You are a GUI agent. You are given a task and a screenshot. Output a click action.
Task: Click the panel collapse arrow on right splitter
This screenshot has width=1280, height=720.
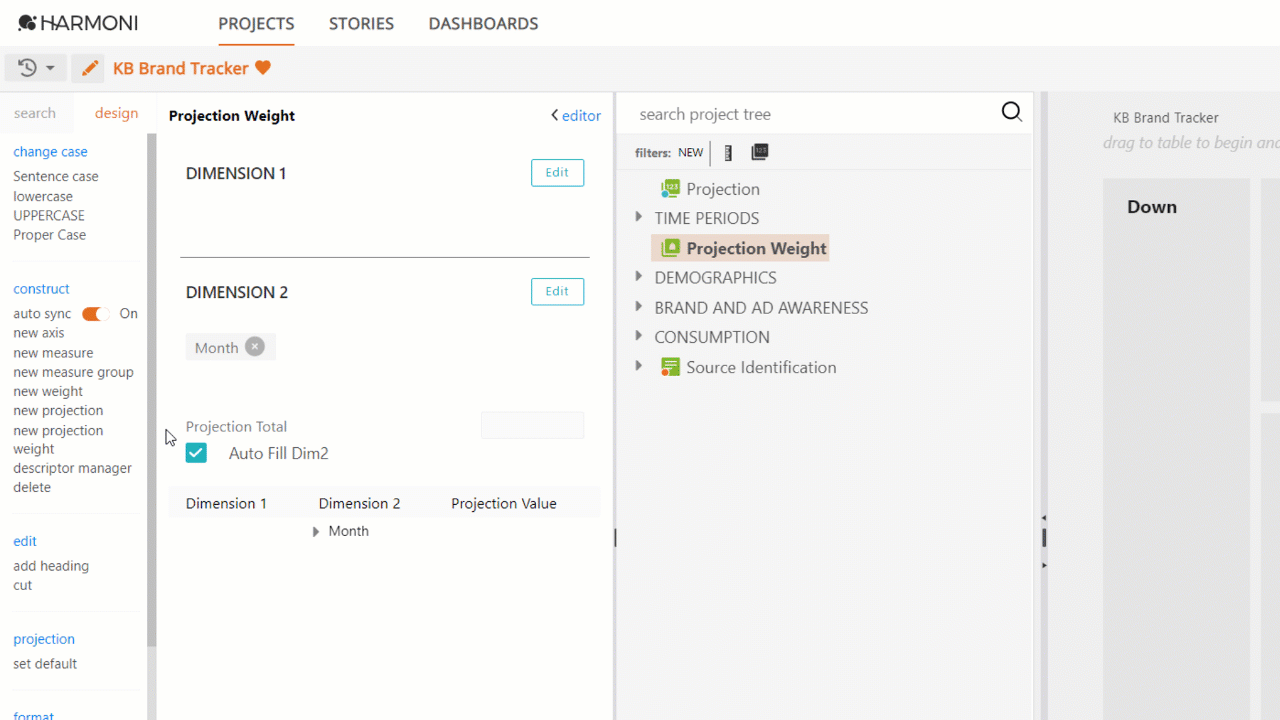coord(1044,518)
